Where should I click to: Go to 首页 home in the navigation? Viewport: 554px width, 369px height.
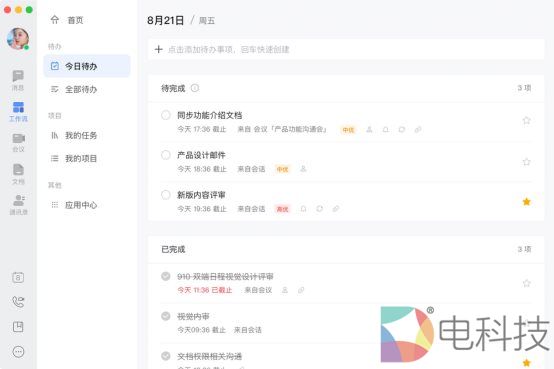67,20
